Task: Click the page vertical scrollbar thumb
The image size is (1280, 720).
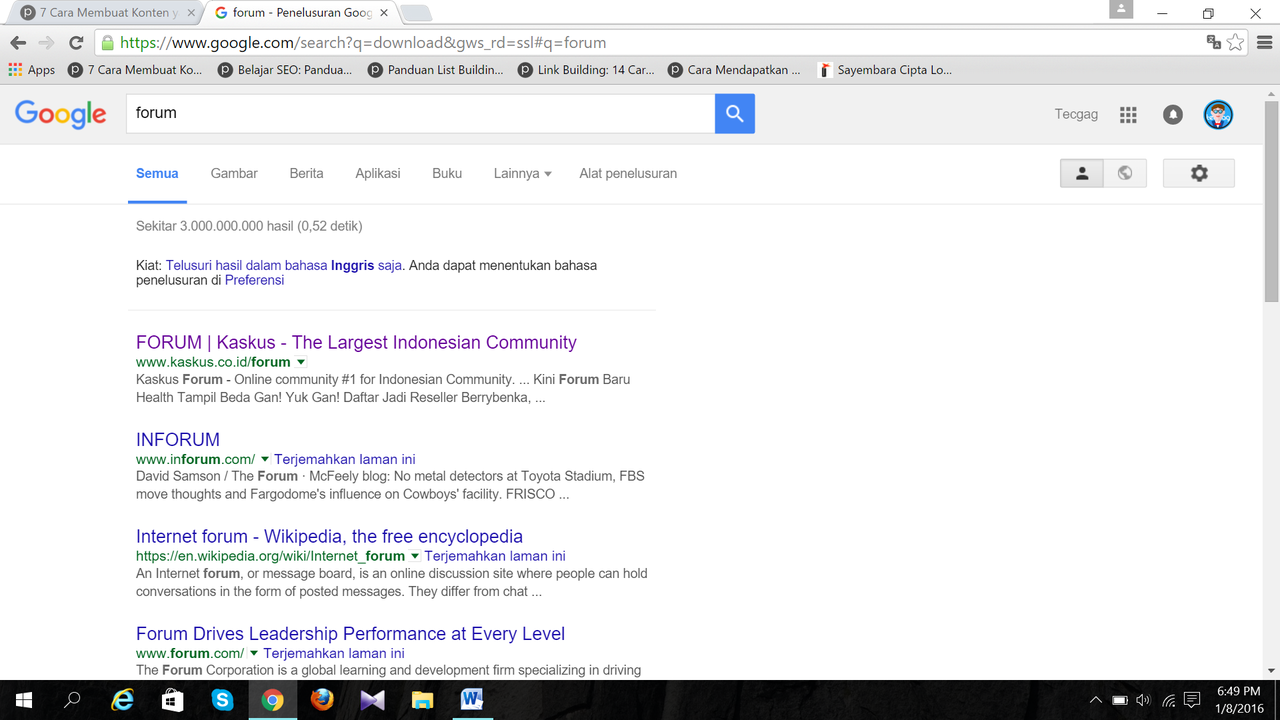Action: pos(1272,200)
